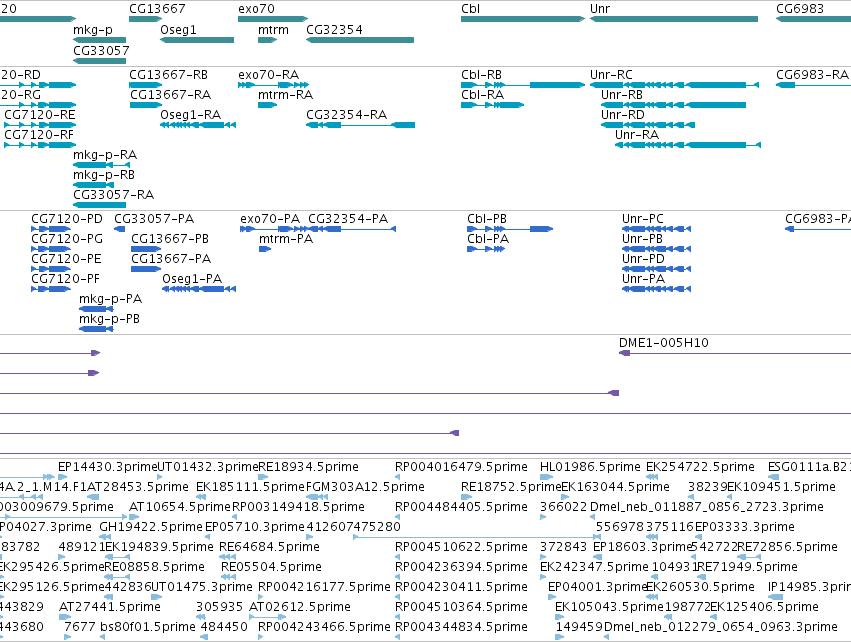851x642 pixels.
Task: Click the mtrm gene label
Action: click(273, 30)
